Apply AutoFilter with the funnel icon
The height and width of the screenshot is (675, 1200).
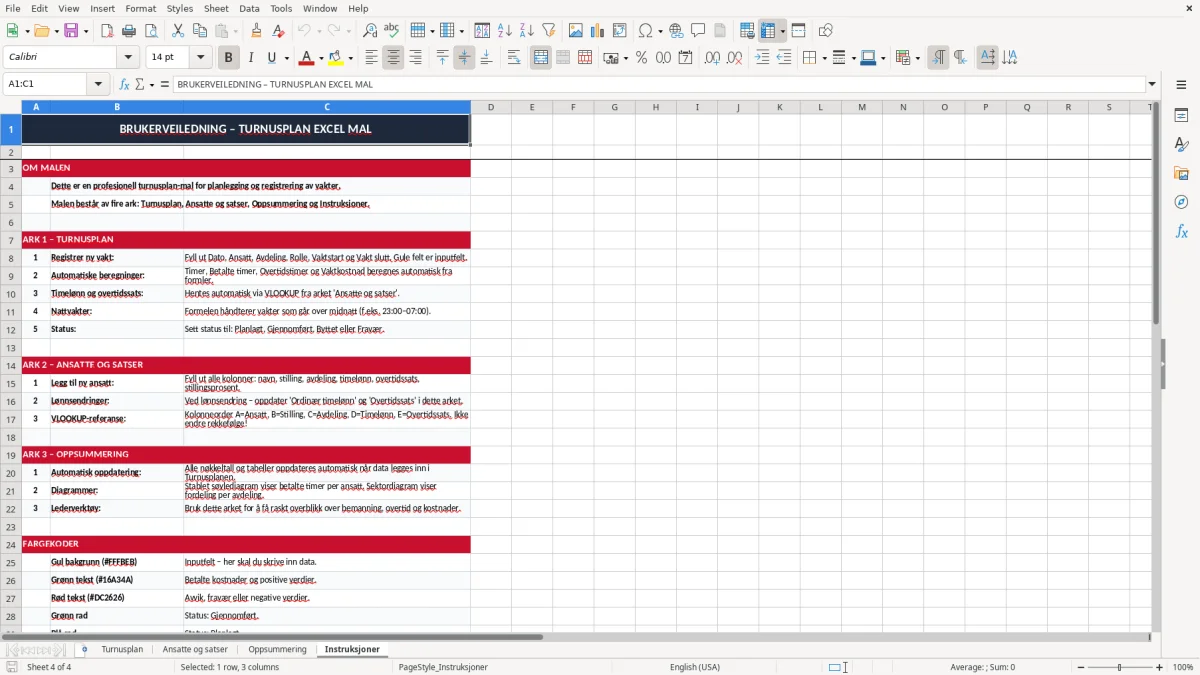point(548,31)
